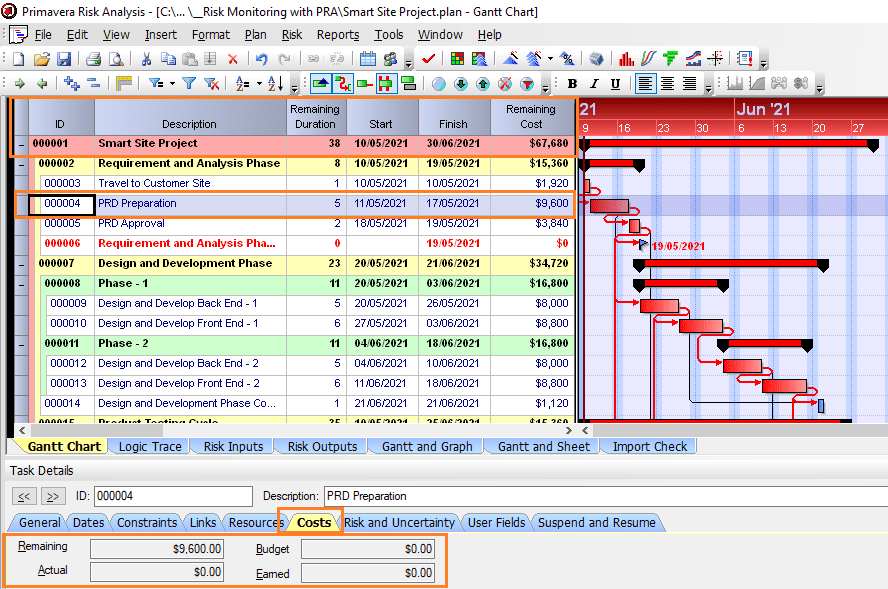Toggle align right text button

point(690,84)
